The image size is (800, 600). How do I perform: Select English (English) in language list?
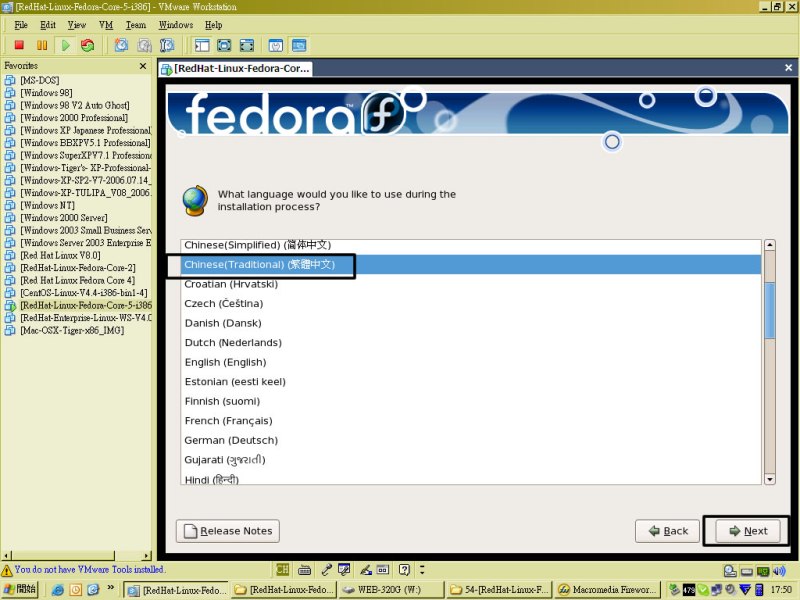click(471, 362)
